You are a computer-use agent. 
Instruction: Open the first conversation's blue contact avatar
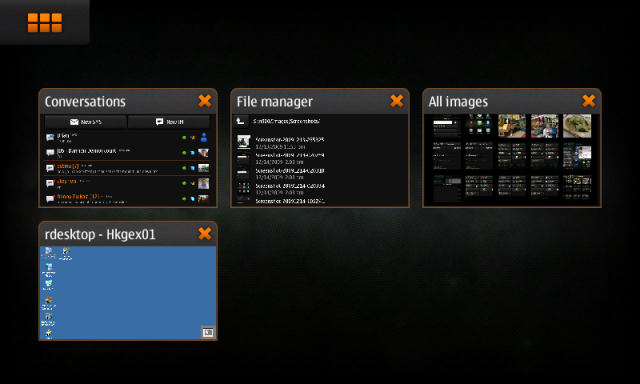(204, 138)
